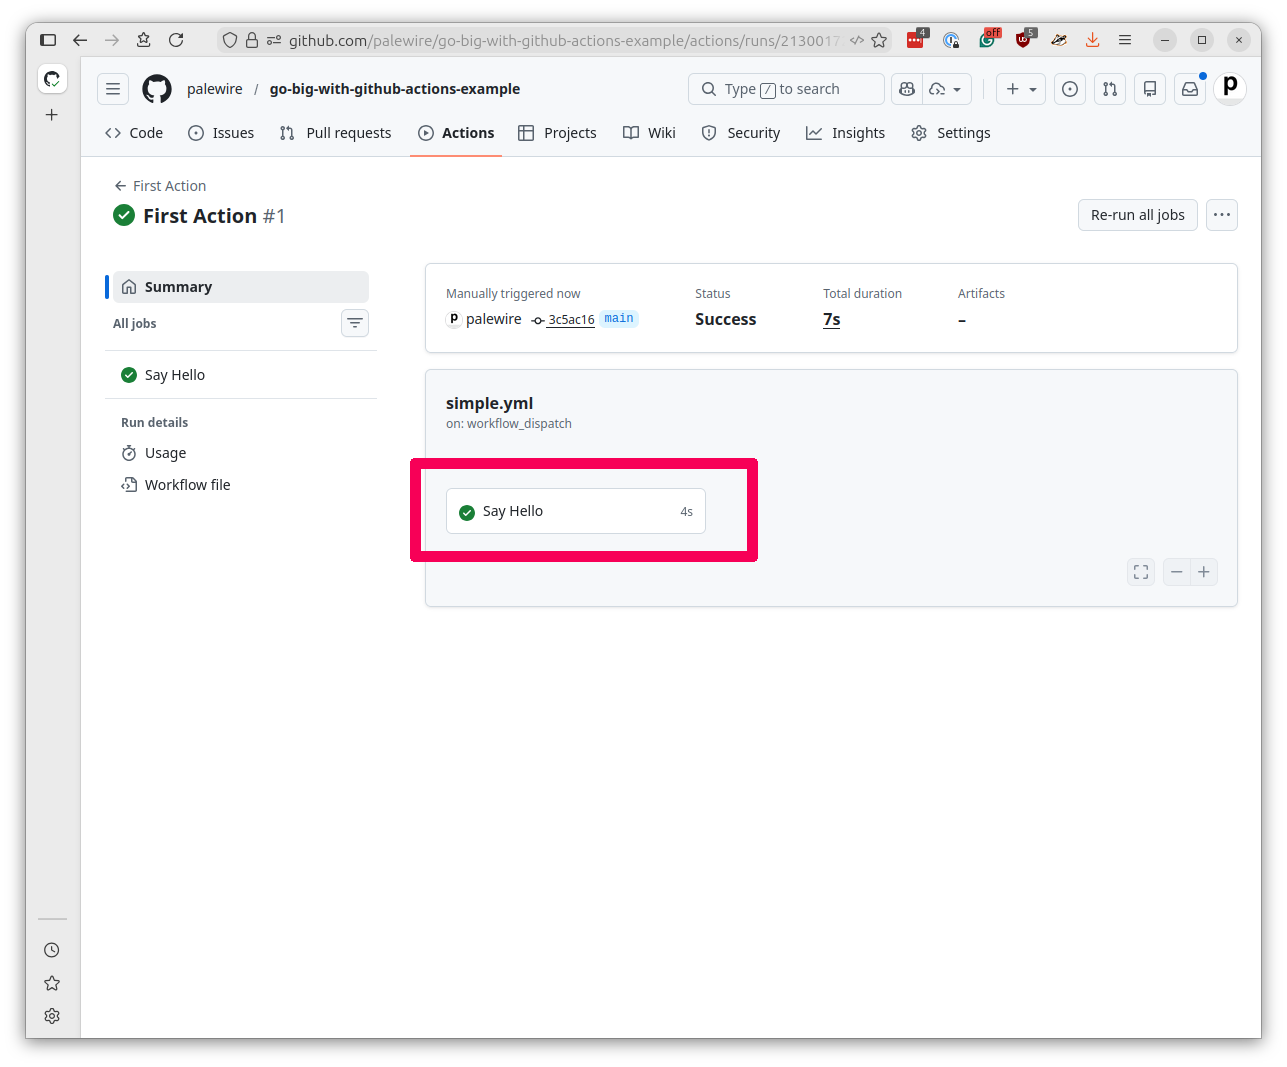Zoom out the workflow graph with minus control
The width and height of the screenshot is (1287, 1067).
1176,571
